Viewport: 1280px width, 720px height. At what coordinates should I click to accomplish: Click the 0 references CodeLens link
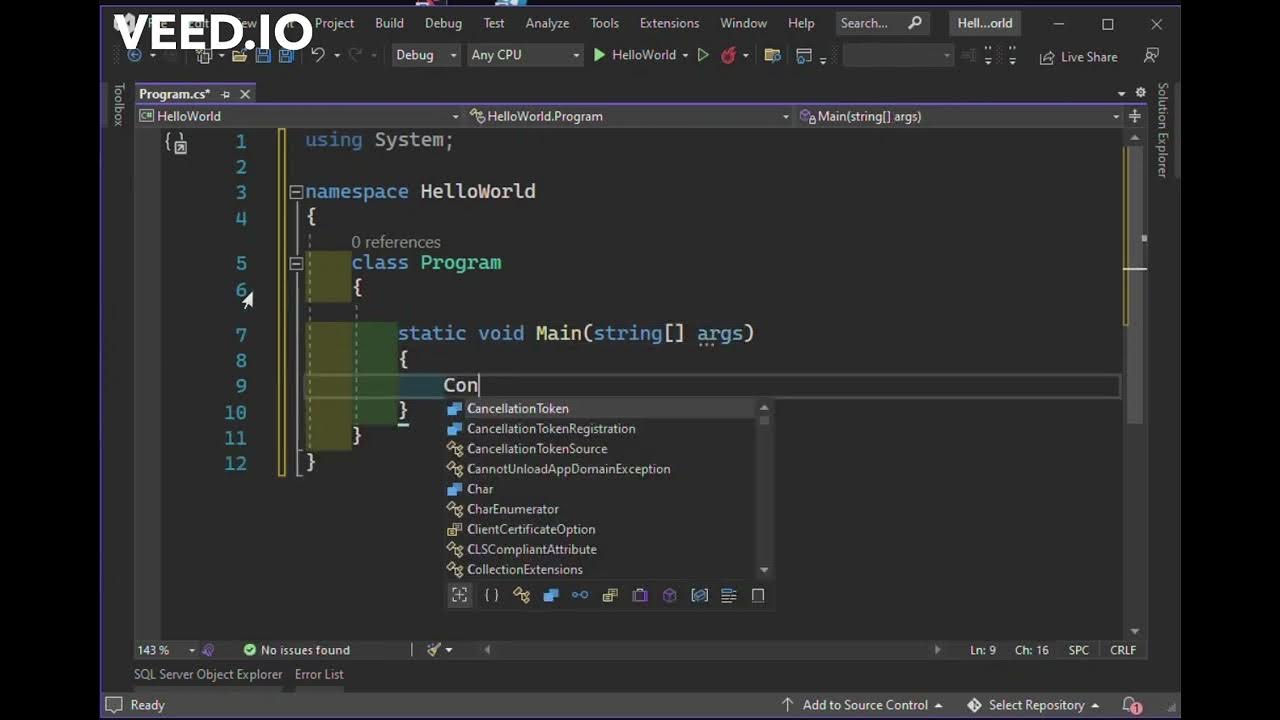(x=395, y=242)
